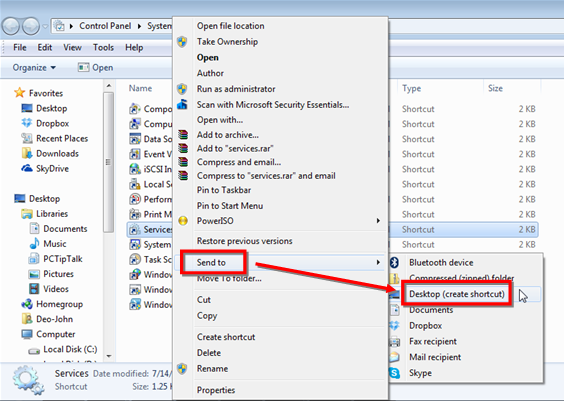Choose Restore previous versions

[245, 241]
